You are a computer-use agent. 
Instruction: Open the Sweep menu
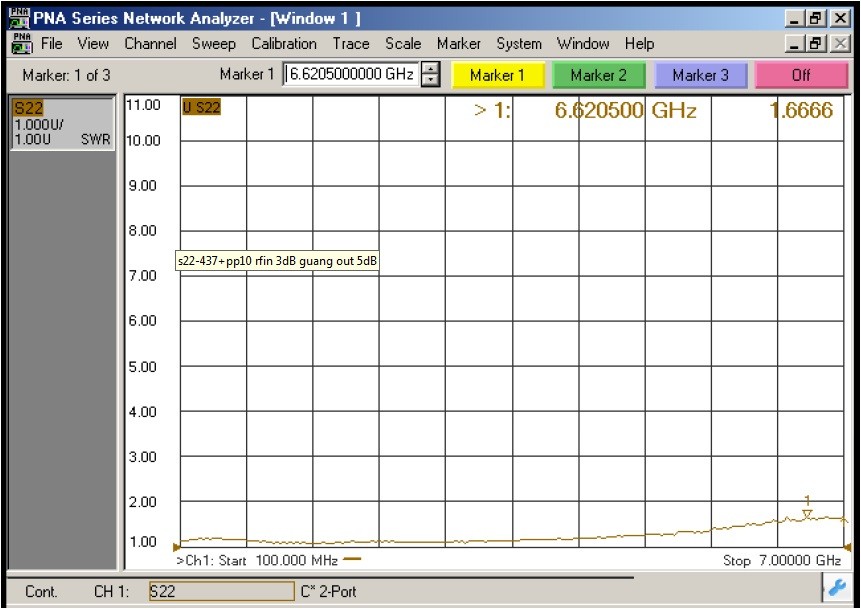click(x=214, y=43)
